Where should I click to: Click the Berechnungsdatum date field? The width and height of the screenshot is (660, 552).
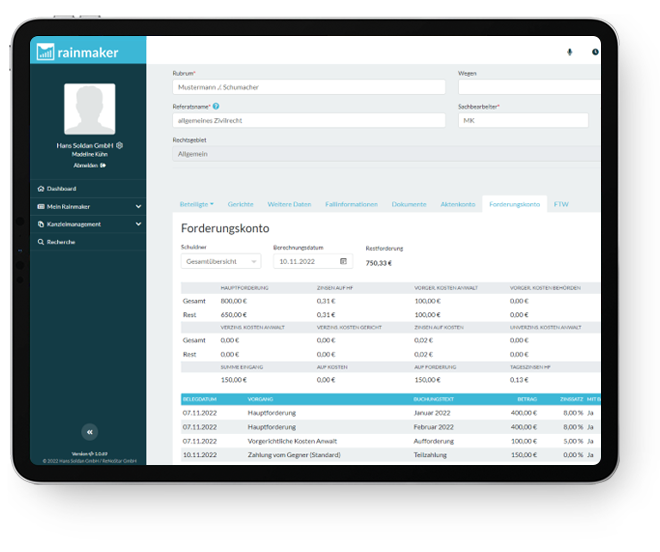click(313, 261)
